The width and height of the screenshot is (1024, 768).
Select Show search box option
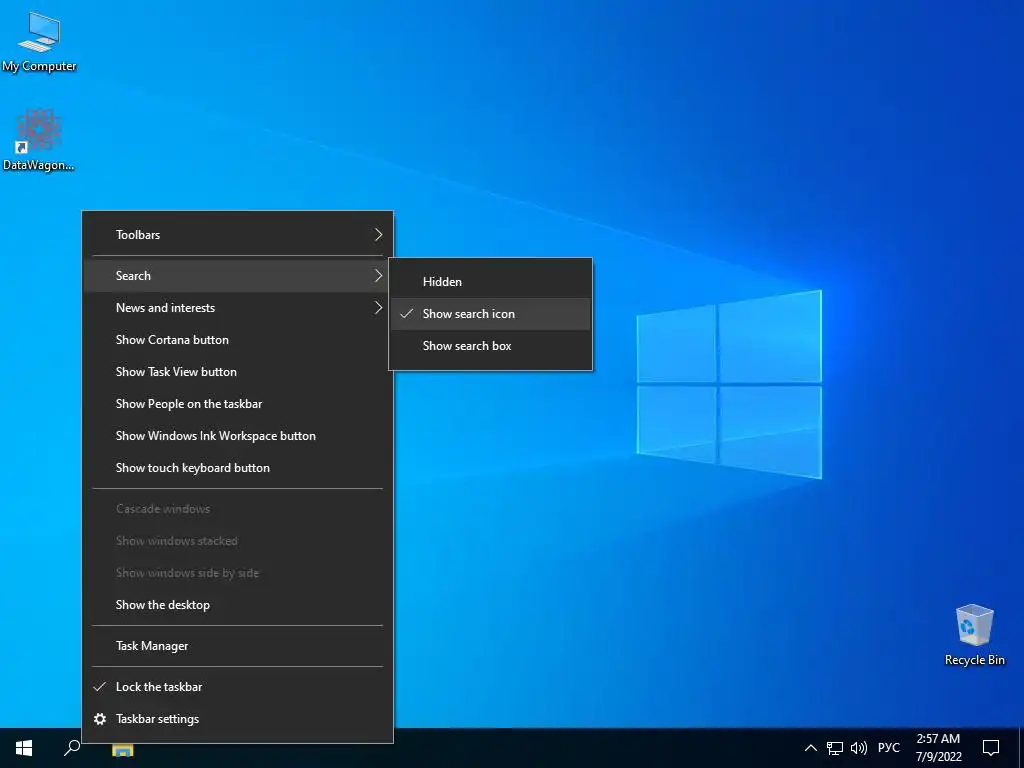[x=490, y=346]
